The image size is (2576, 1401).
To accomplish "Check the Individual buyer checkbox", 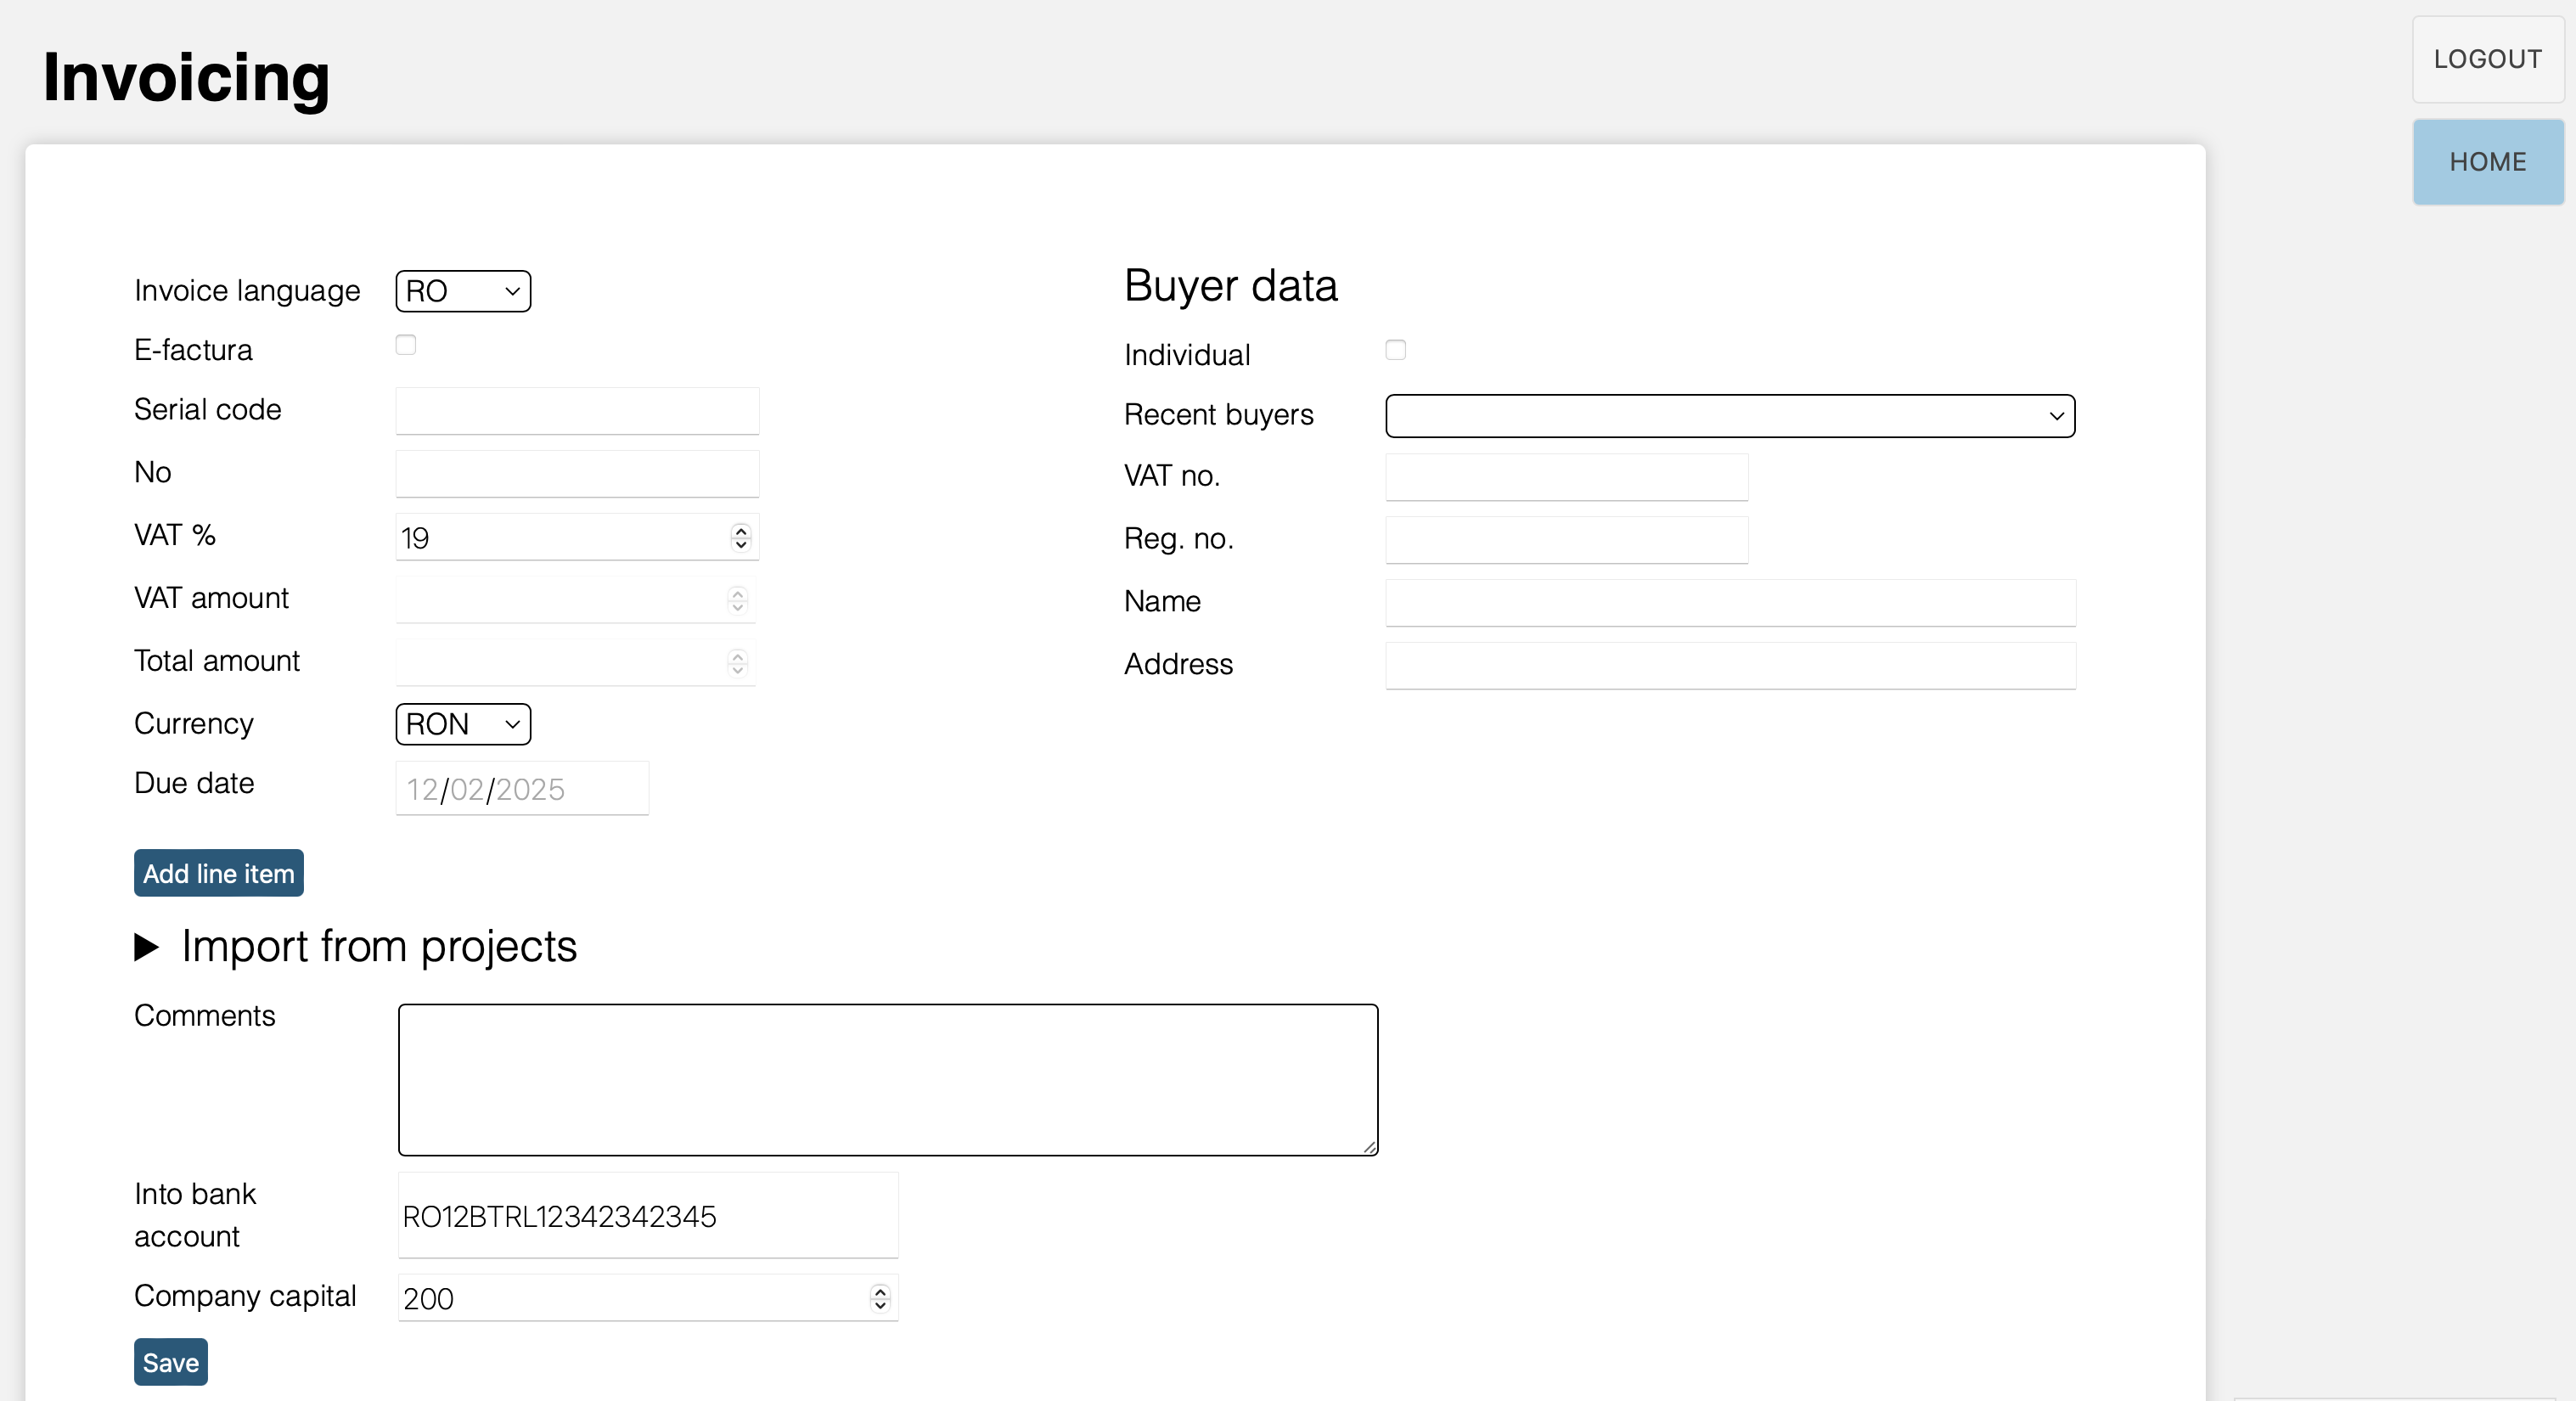I will (1395, 350).
